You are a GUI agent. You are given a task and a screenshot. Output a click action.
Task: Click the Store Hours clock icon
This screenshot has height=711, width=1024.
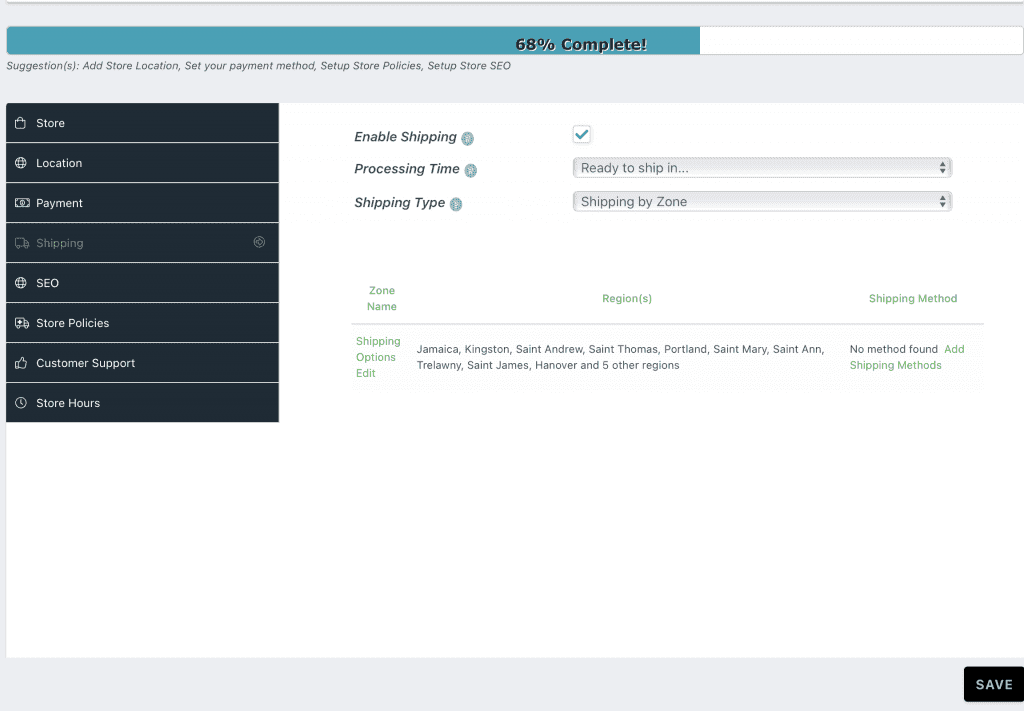[x=21, y=403]
